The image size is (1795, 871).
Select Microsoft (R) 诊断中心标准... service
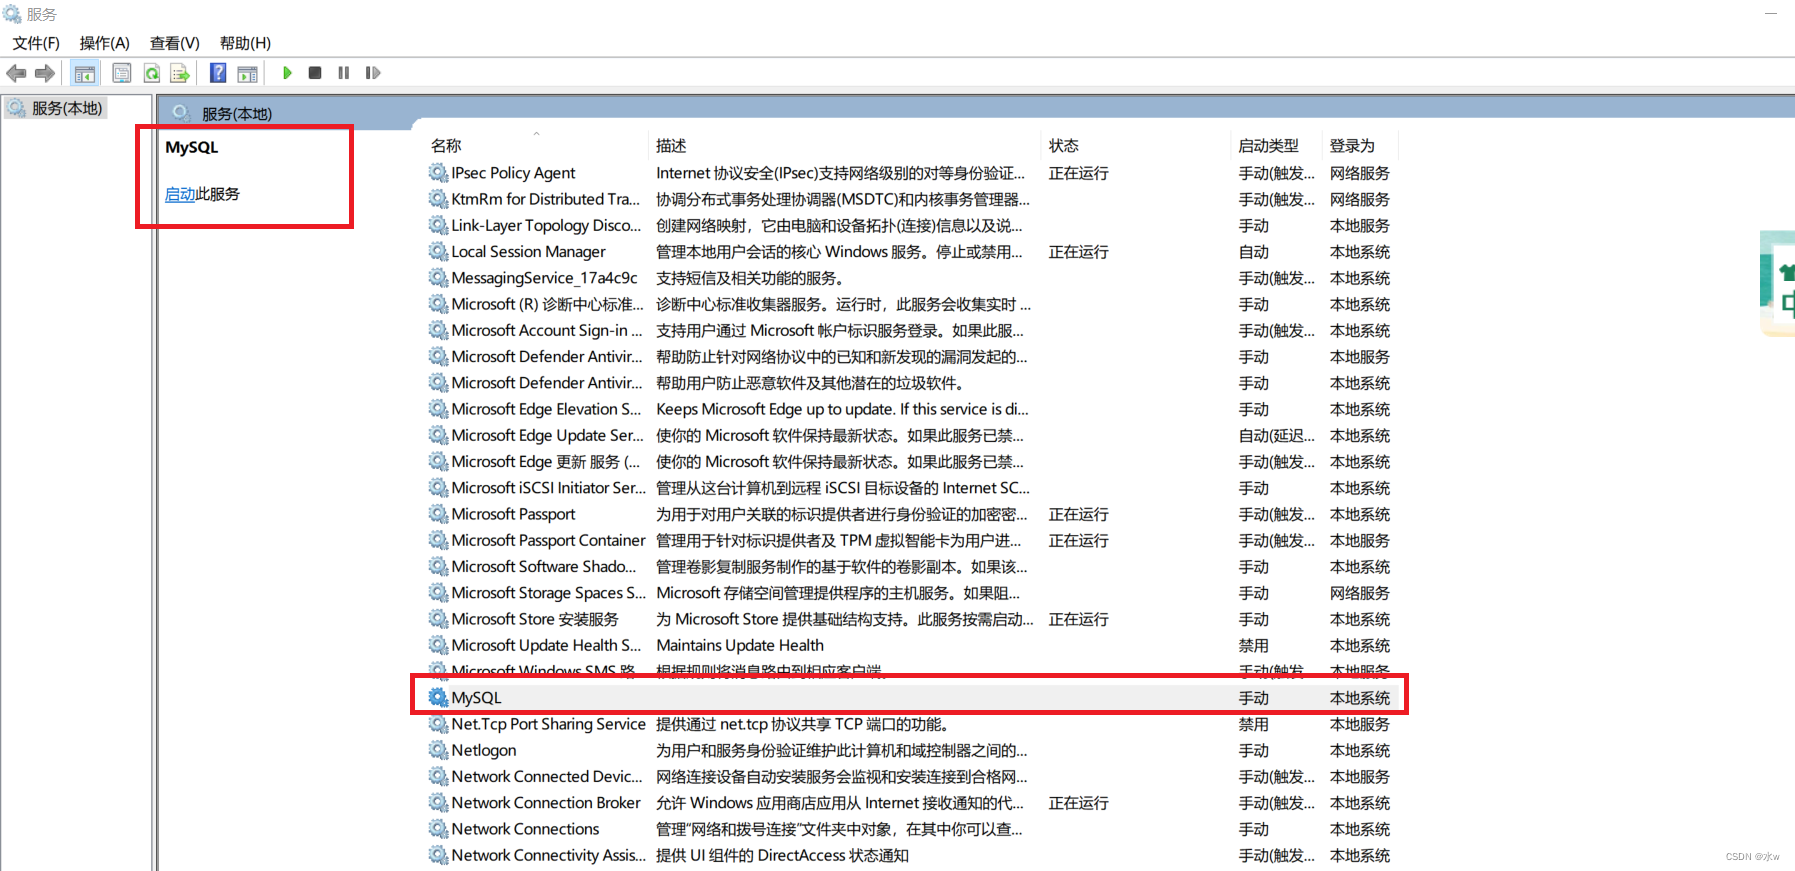click(547, 304)
